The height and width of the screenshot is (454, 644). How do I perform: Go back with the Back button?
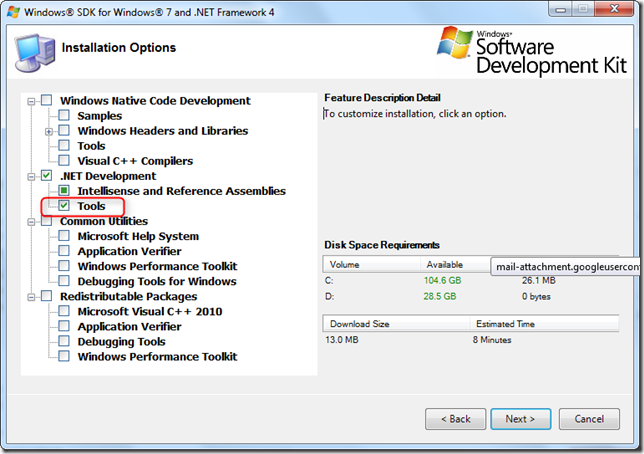point(455,419)
